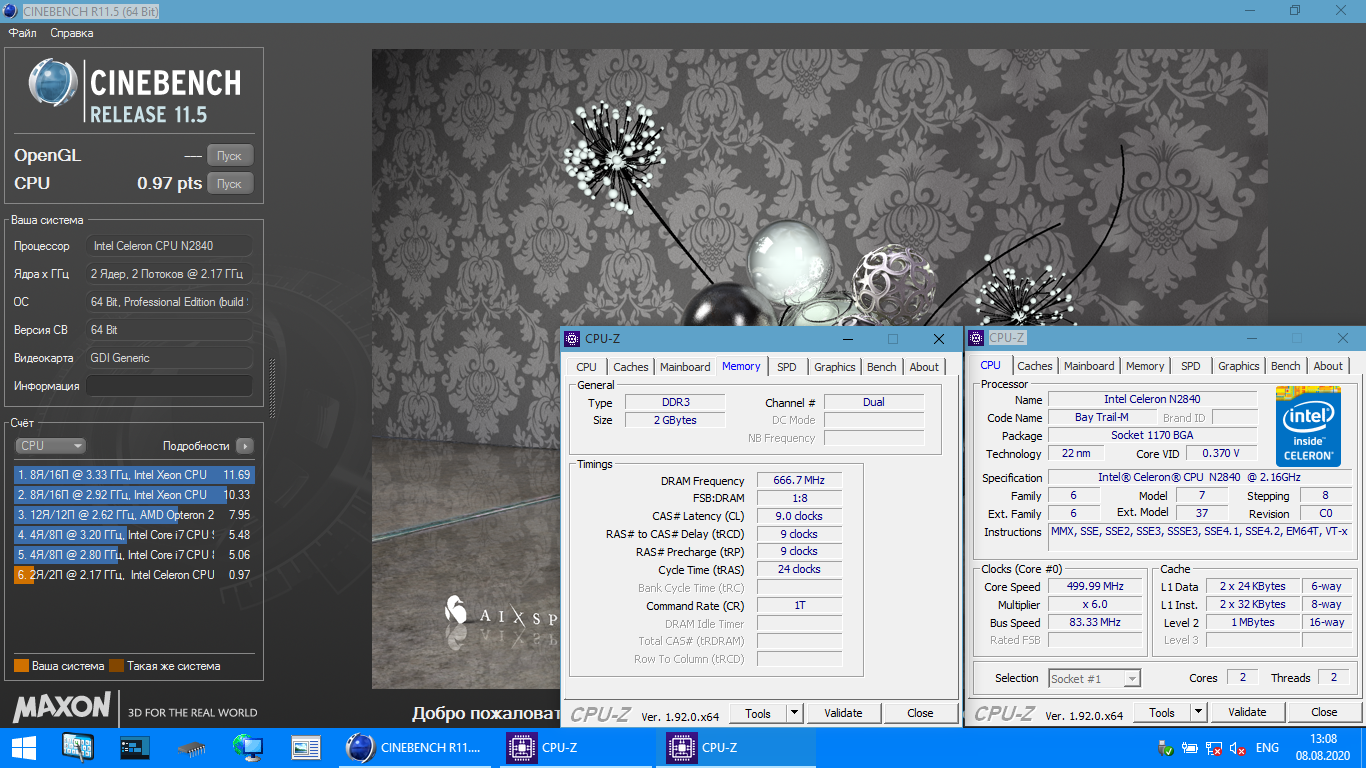Select ranking row 2Я/2П Intel Celeron 0.97

[x=134, y=575]
